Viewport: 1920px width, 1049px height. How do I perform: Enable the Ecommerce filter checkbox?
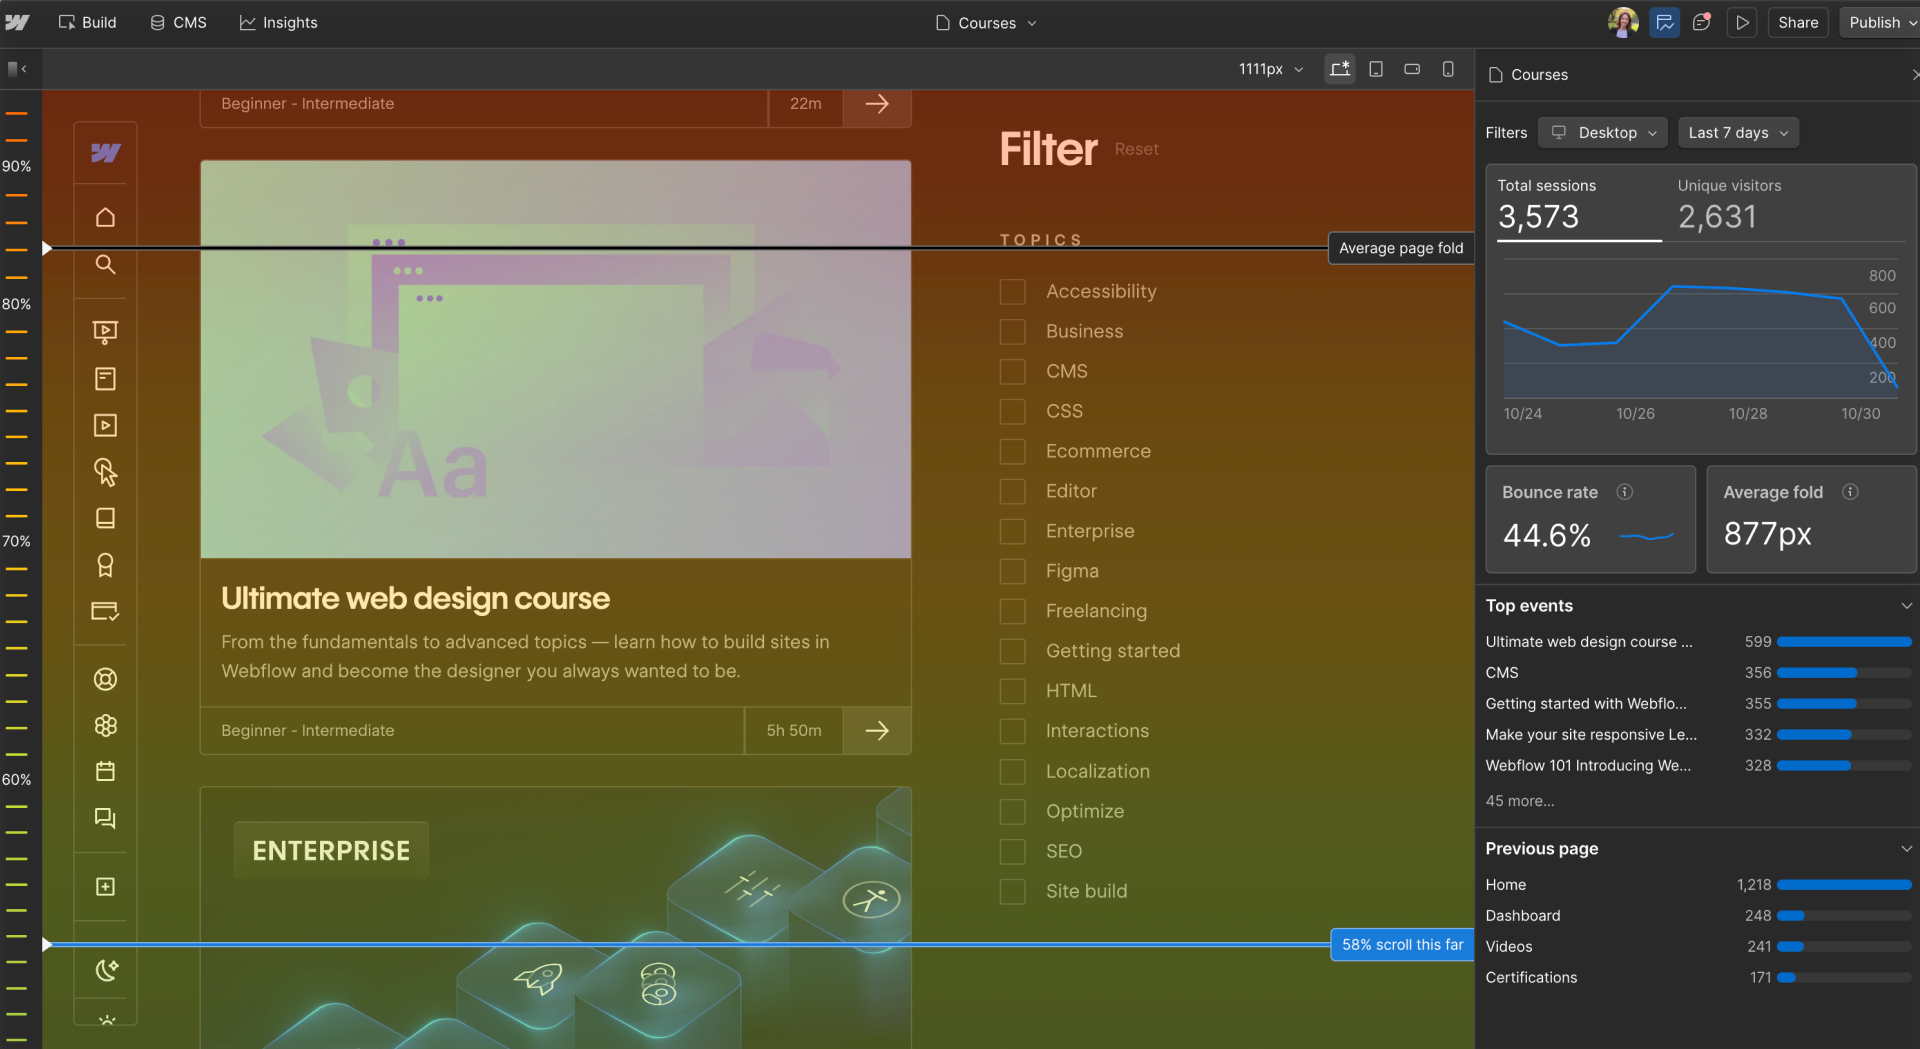tap(1012, 451)
